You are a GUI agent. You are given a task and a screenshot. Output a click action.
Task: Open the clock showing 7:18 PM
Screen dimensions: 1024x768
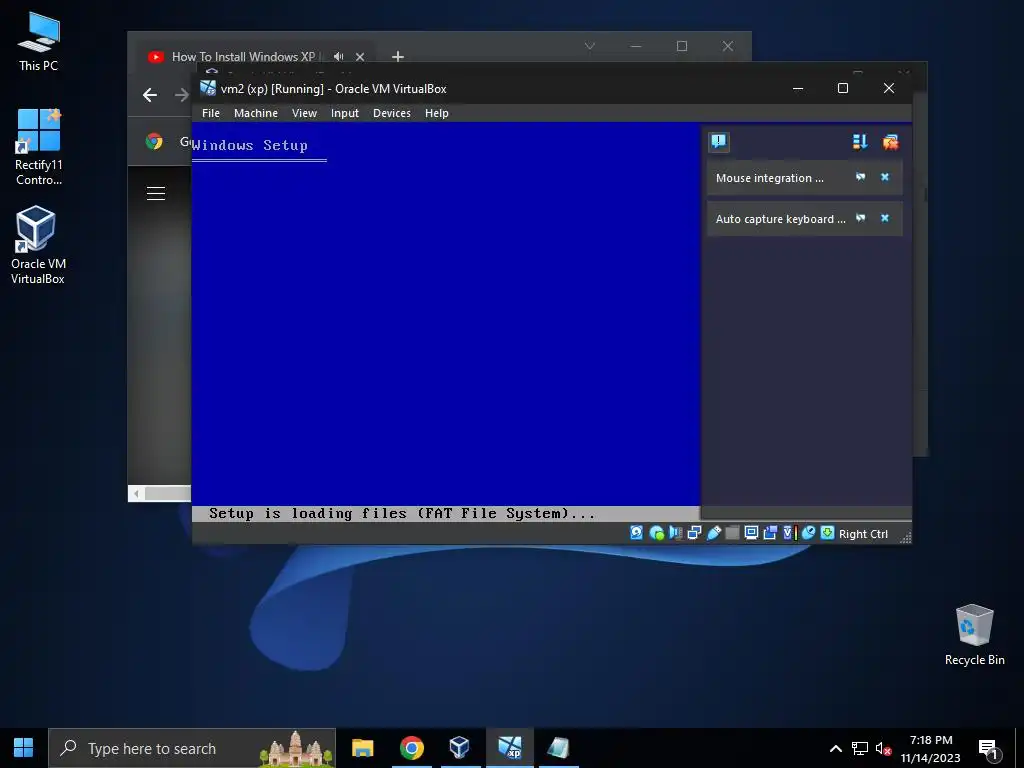pos(931,748)
